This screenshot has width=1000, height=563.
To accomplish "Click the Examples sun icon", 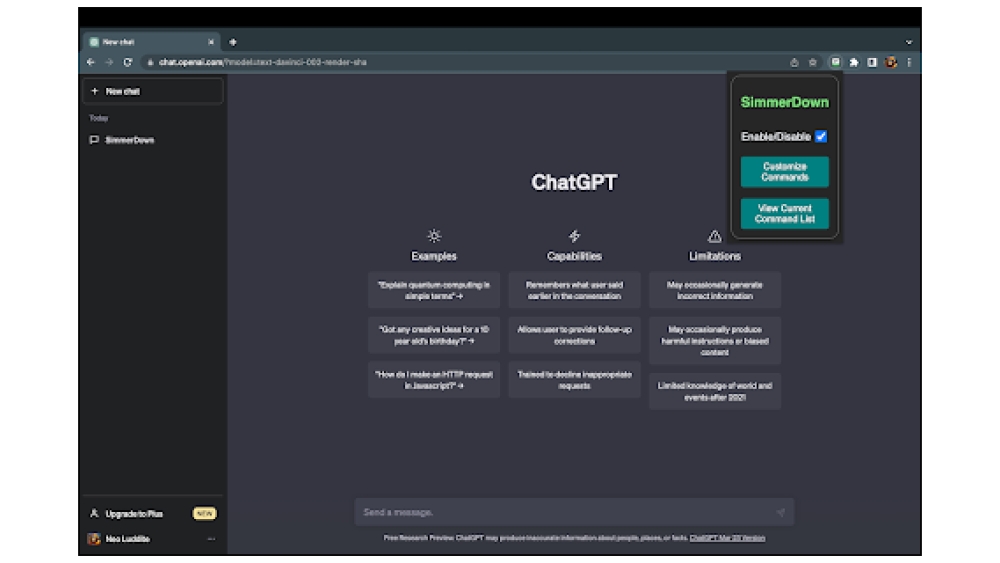I will [x=434, y=236].
